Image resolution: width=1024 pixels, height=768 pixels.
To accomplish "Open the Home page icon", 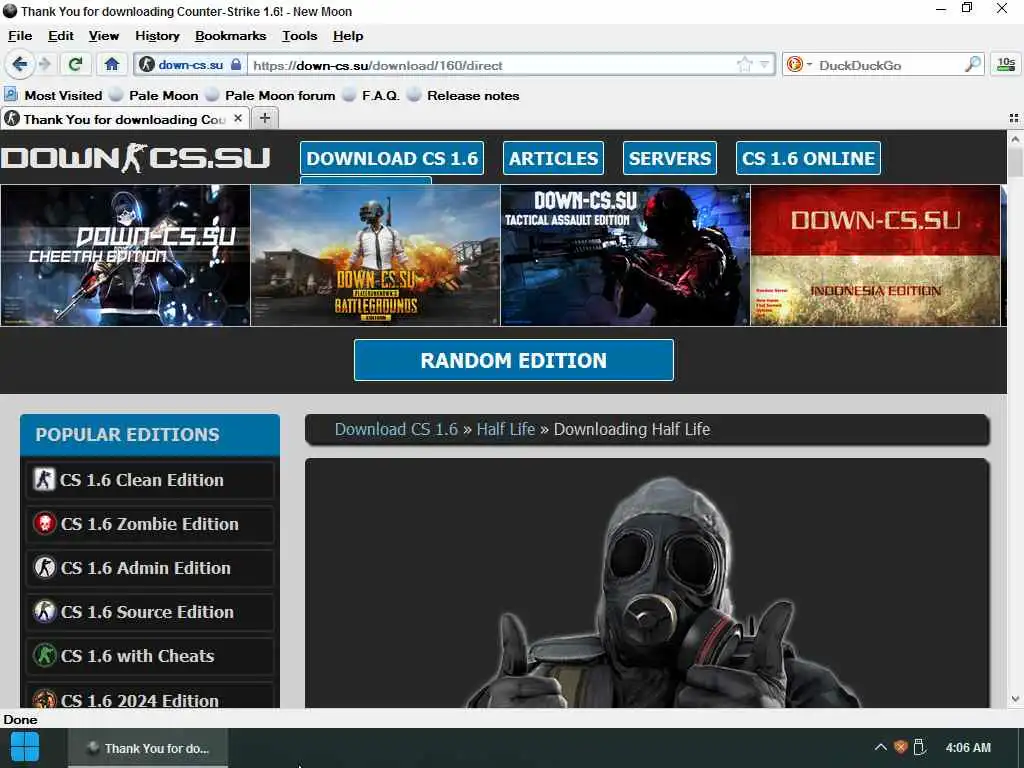I will pyautogui.click(x=112, y=65).
